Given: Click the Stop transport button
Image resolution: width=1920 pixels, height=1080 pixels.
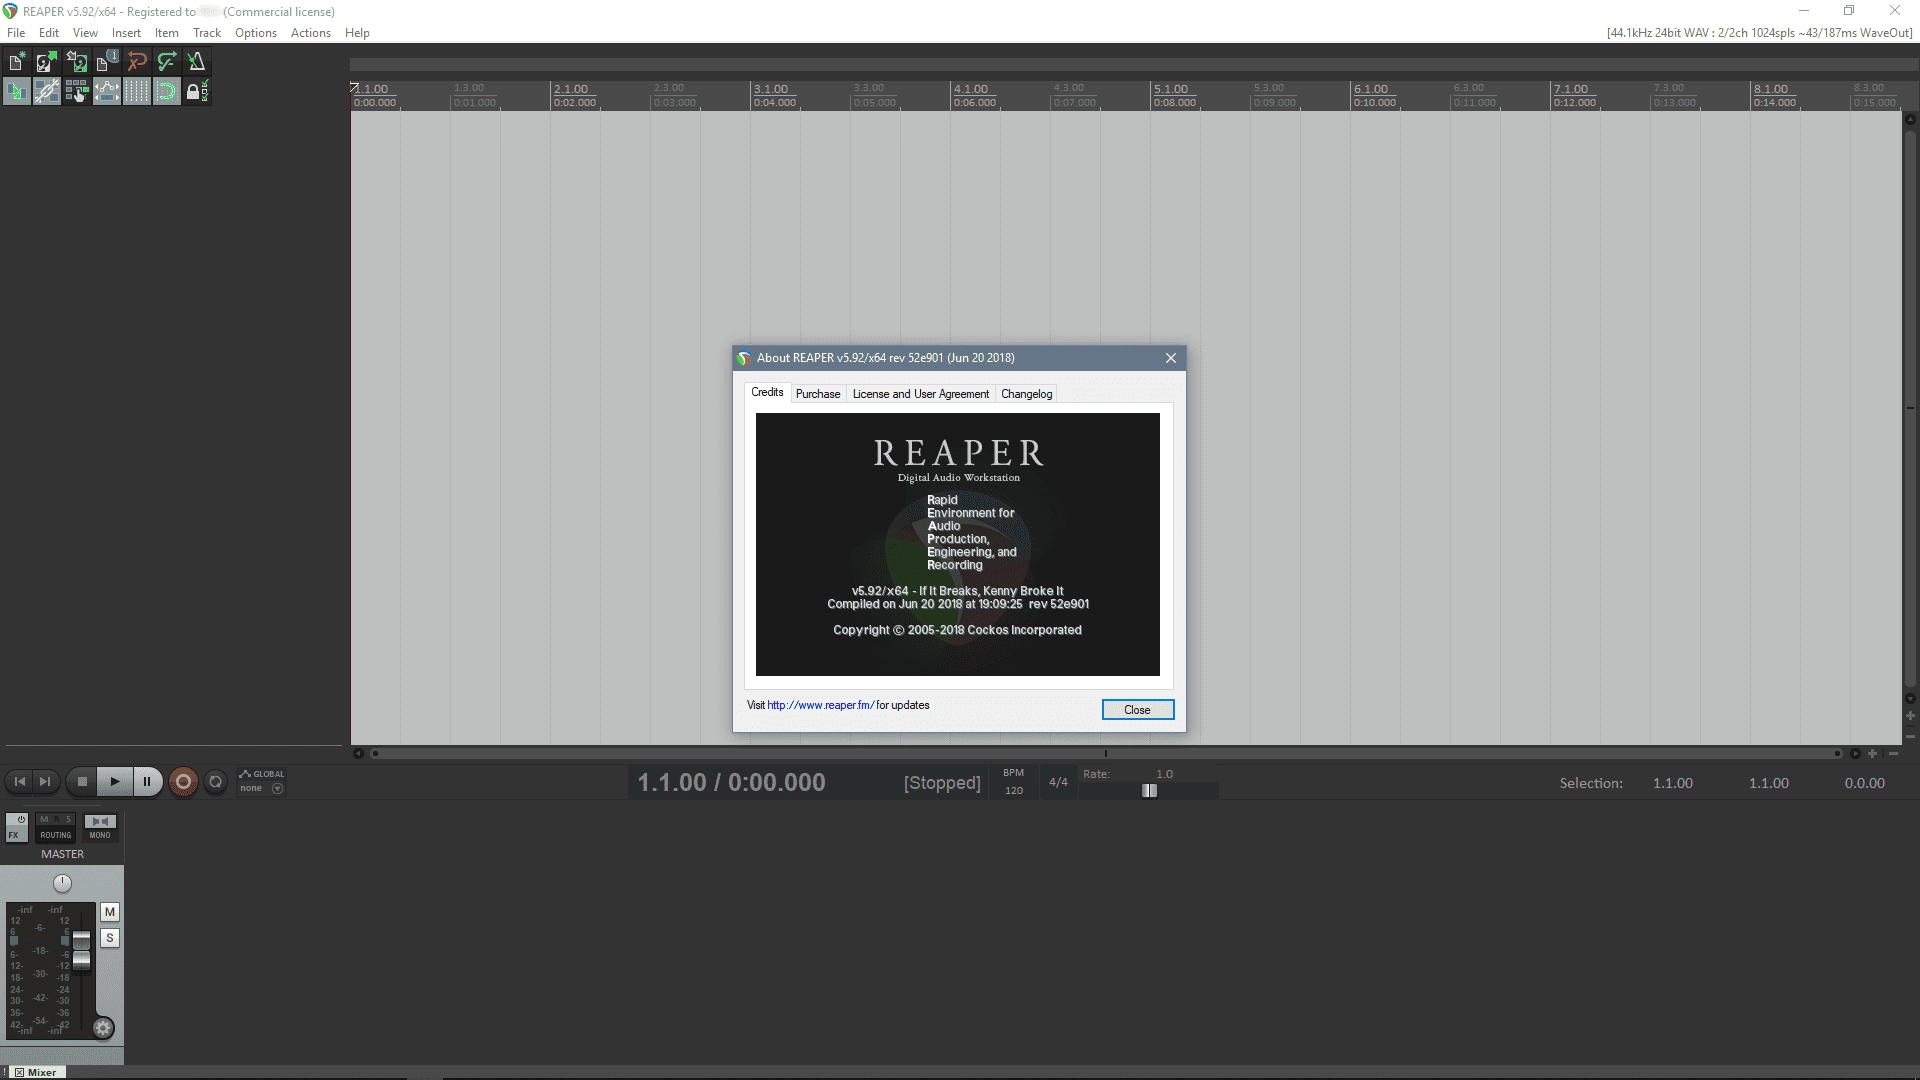Looking at the screenshot, I should click(x=82, y=782).
